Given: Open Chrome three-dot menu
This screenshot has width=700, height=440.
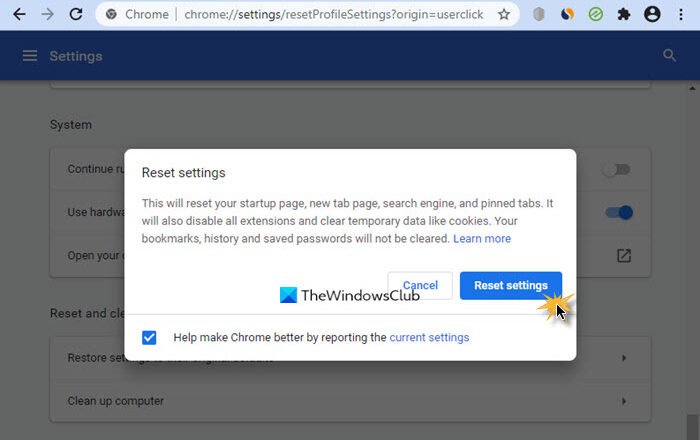Looking at the screenshot, I should [681, 14].
